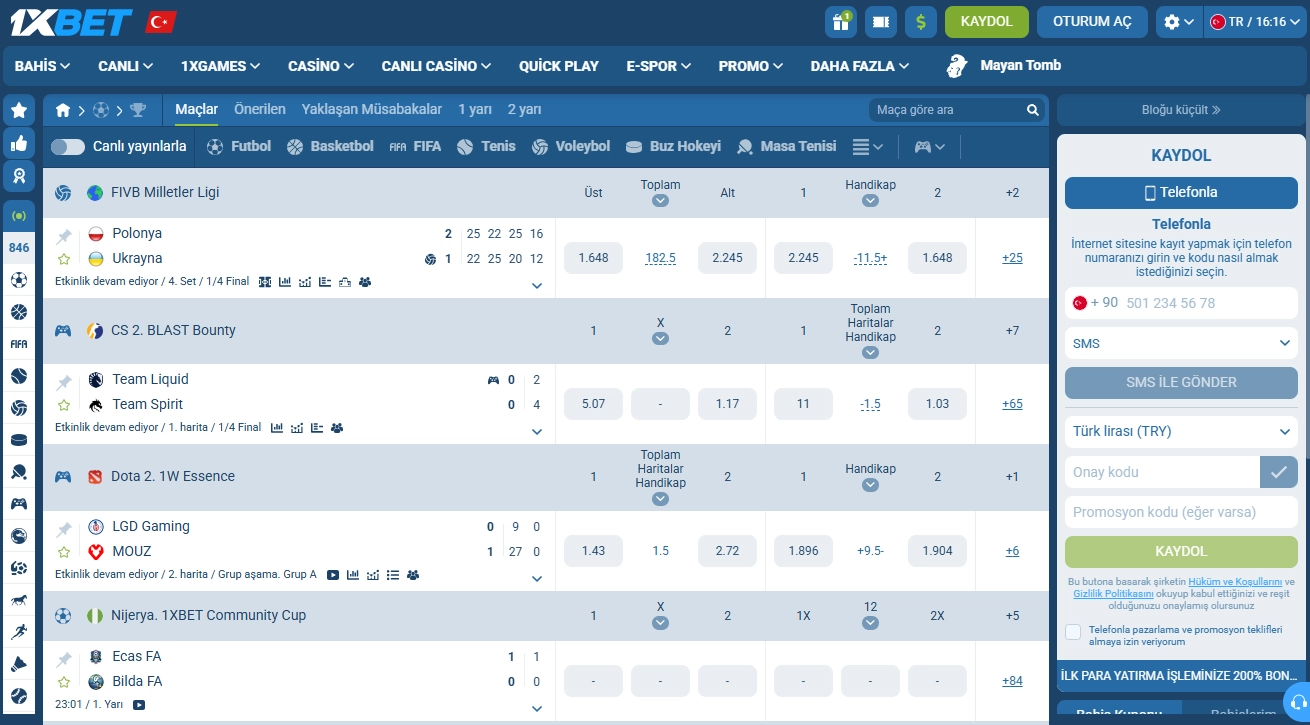Select the horse racing sidebar icon
The width and height of the screenshot is (1310, 725).
[x=19, y=600]
